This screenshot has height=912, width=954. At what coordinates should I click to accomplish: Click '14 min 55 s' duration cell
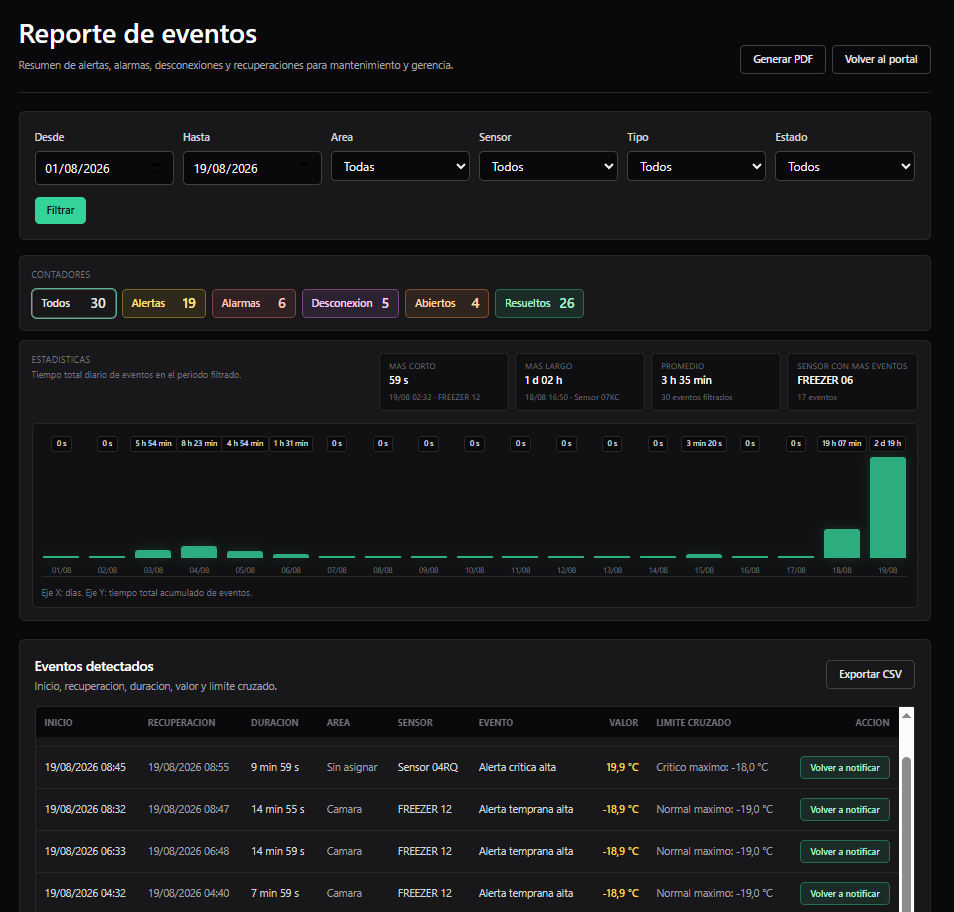coord(277,809)
